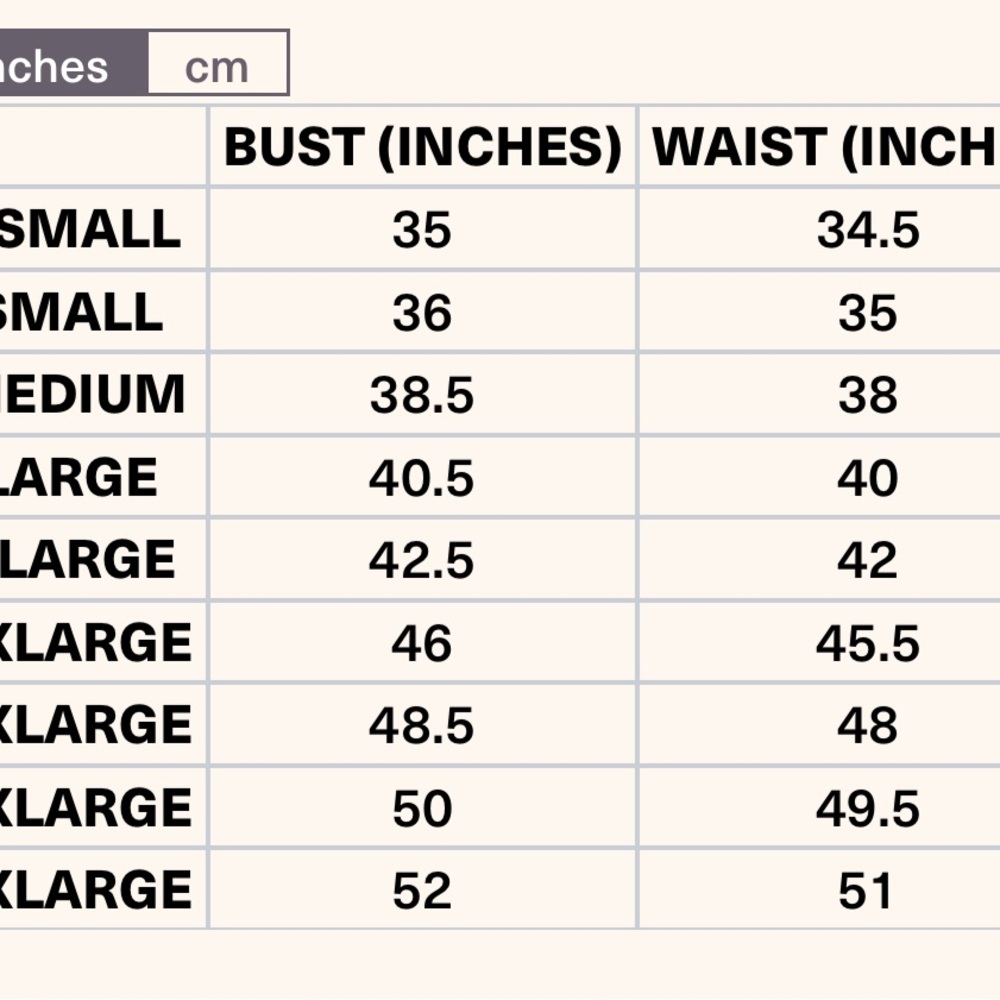This screenshot has height=1000, width=1000.
Task: Click the bust value 50
Action: click(x=422, y=808)
